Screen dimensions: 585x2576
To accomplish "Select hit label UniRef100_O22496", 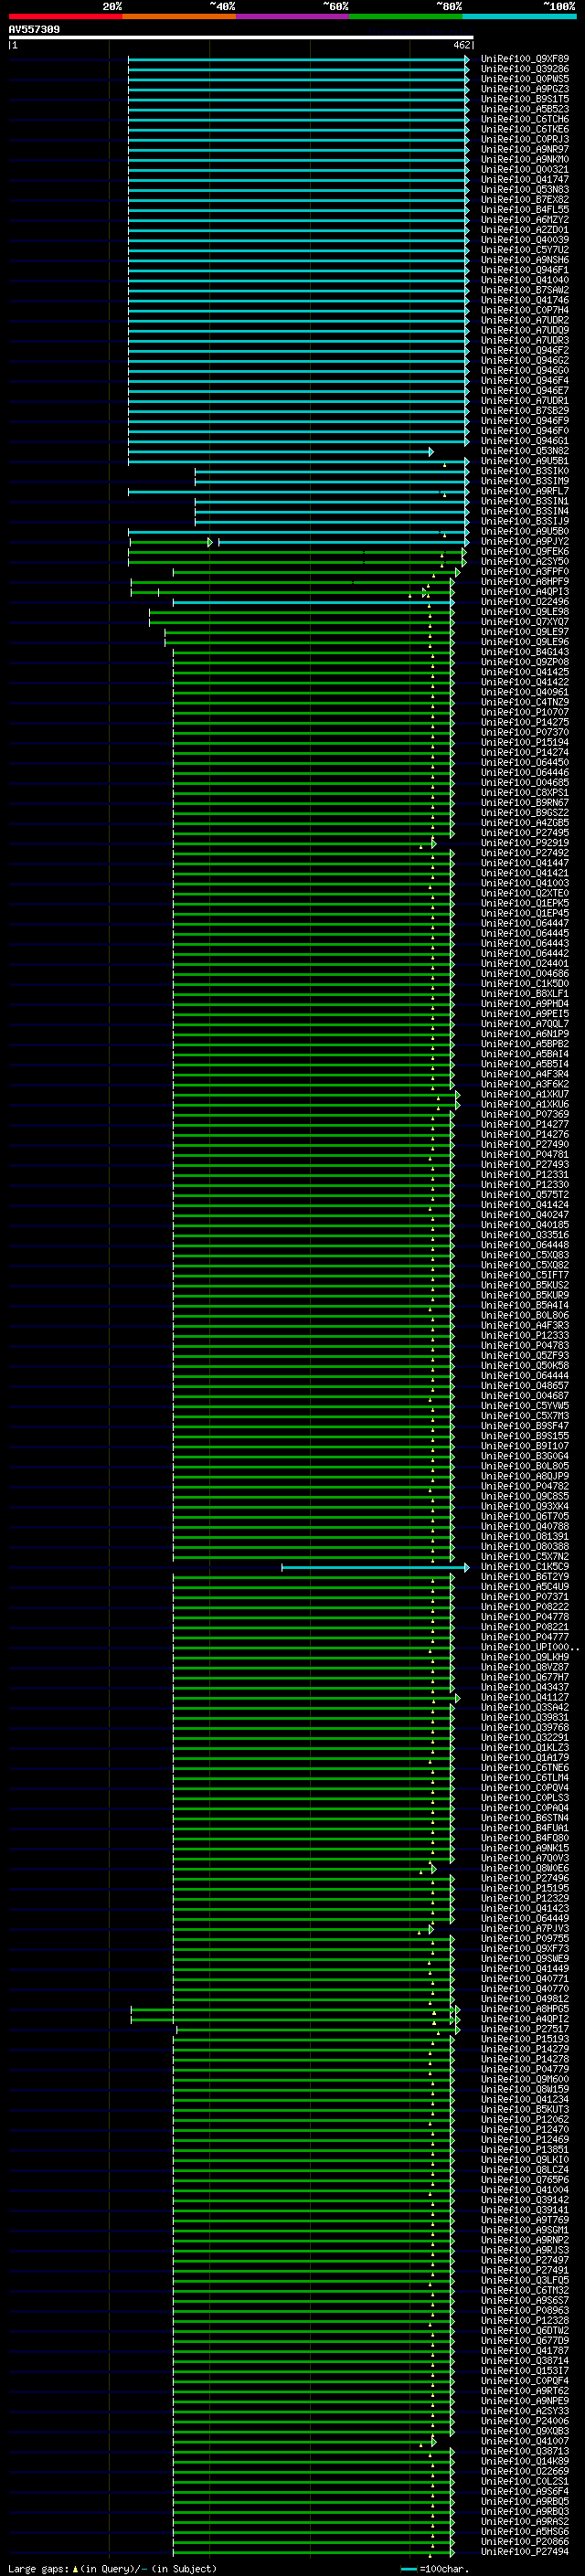I will tap(524, 602).
